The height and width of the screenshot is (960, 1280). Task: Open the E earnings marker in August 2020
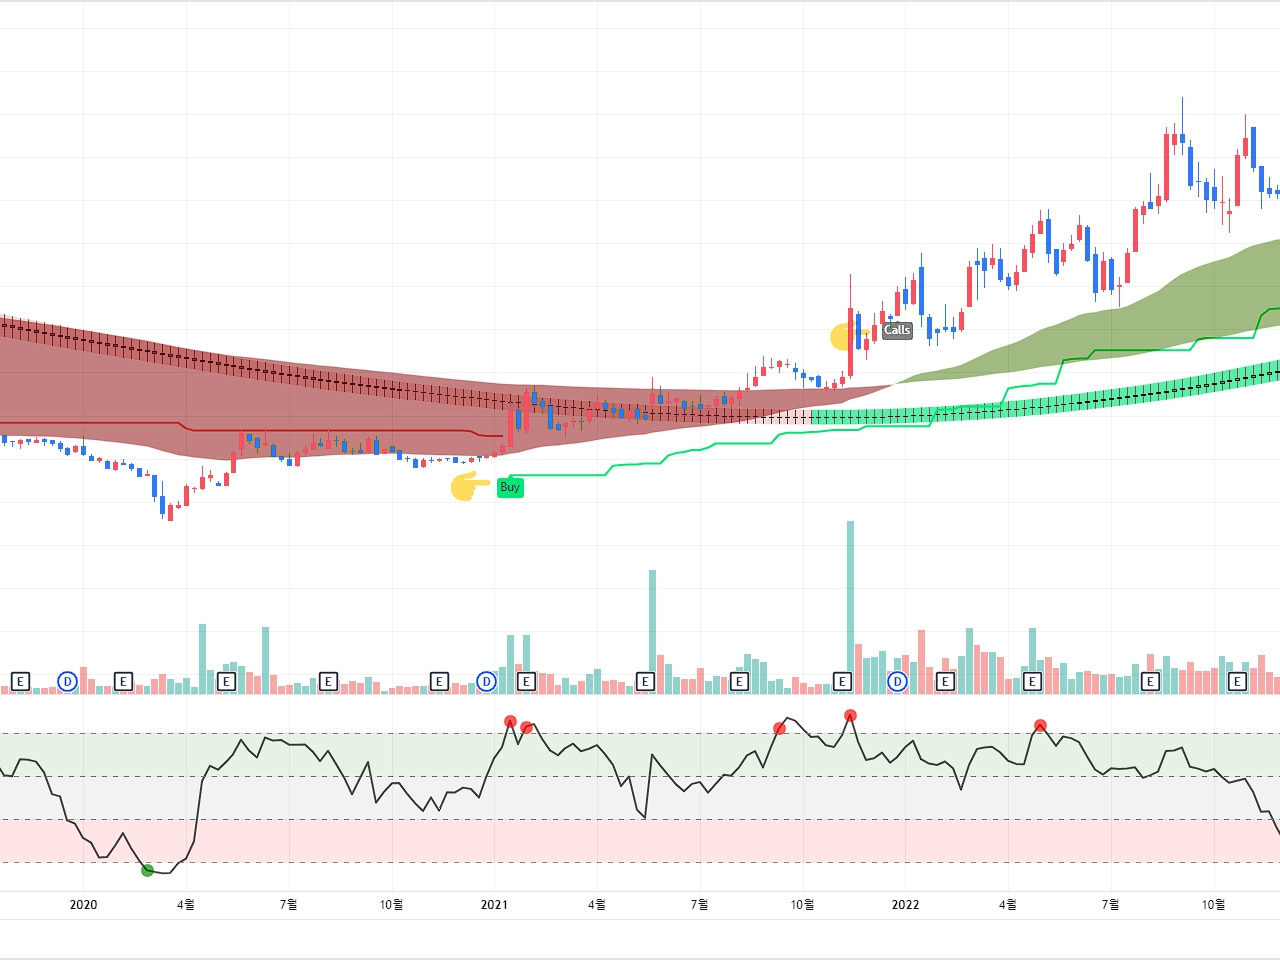click(x=328, y=682)
